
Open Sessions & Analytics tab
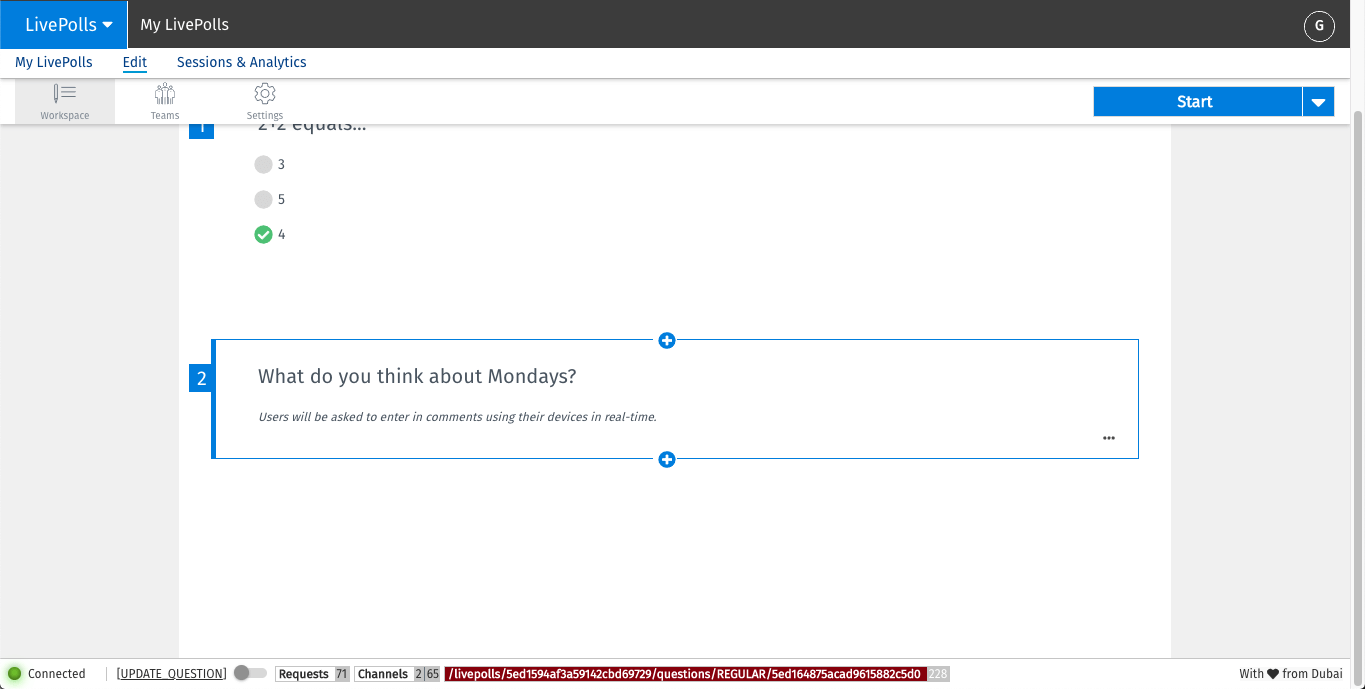(x=242, y=62)
